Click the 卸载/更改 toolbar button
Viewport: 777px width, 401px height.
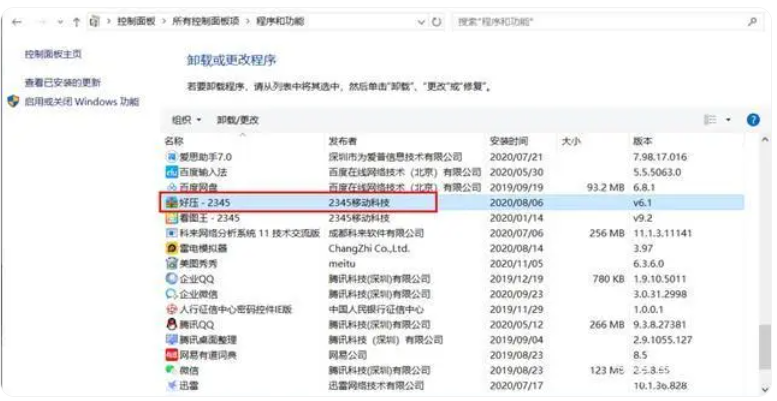pos(238,120)
